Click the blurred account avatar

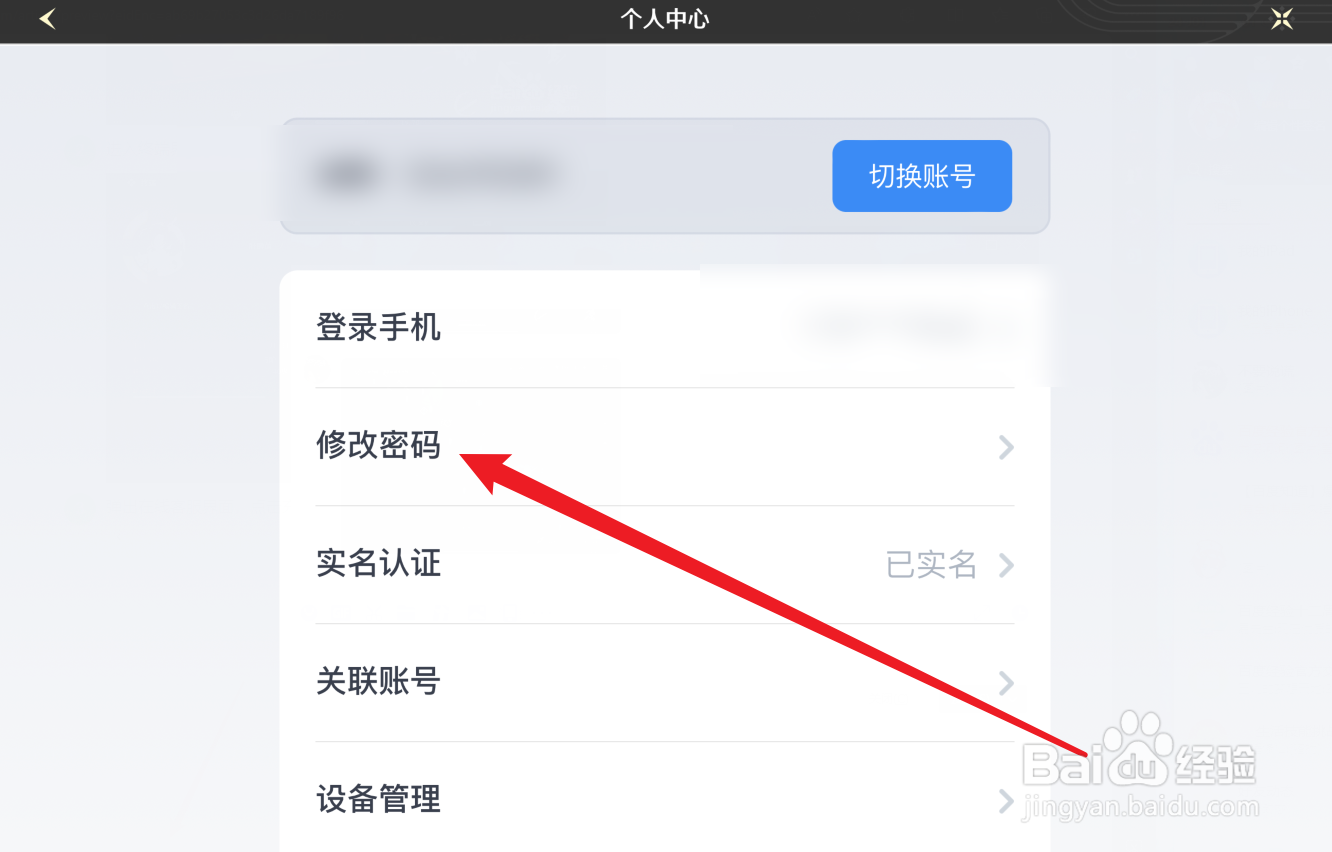(346, 176)
